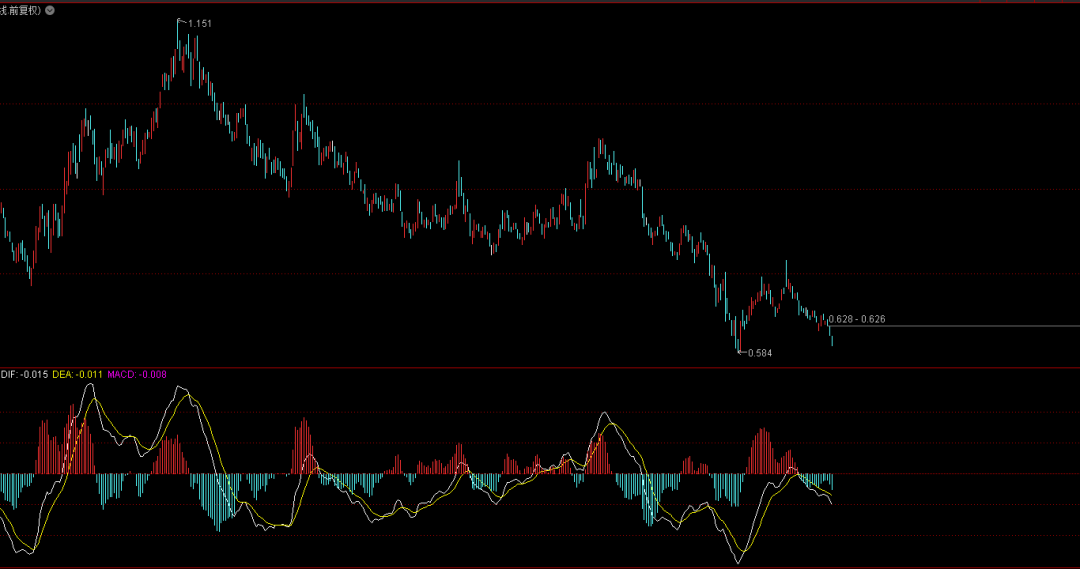
Task: Click the 0.628 - 0.626 price label
Action: click(857, 319)
